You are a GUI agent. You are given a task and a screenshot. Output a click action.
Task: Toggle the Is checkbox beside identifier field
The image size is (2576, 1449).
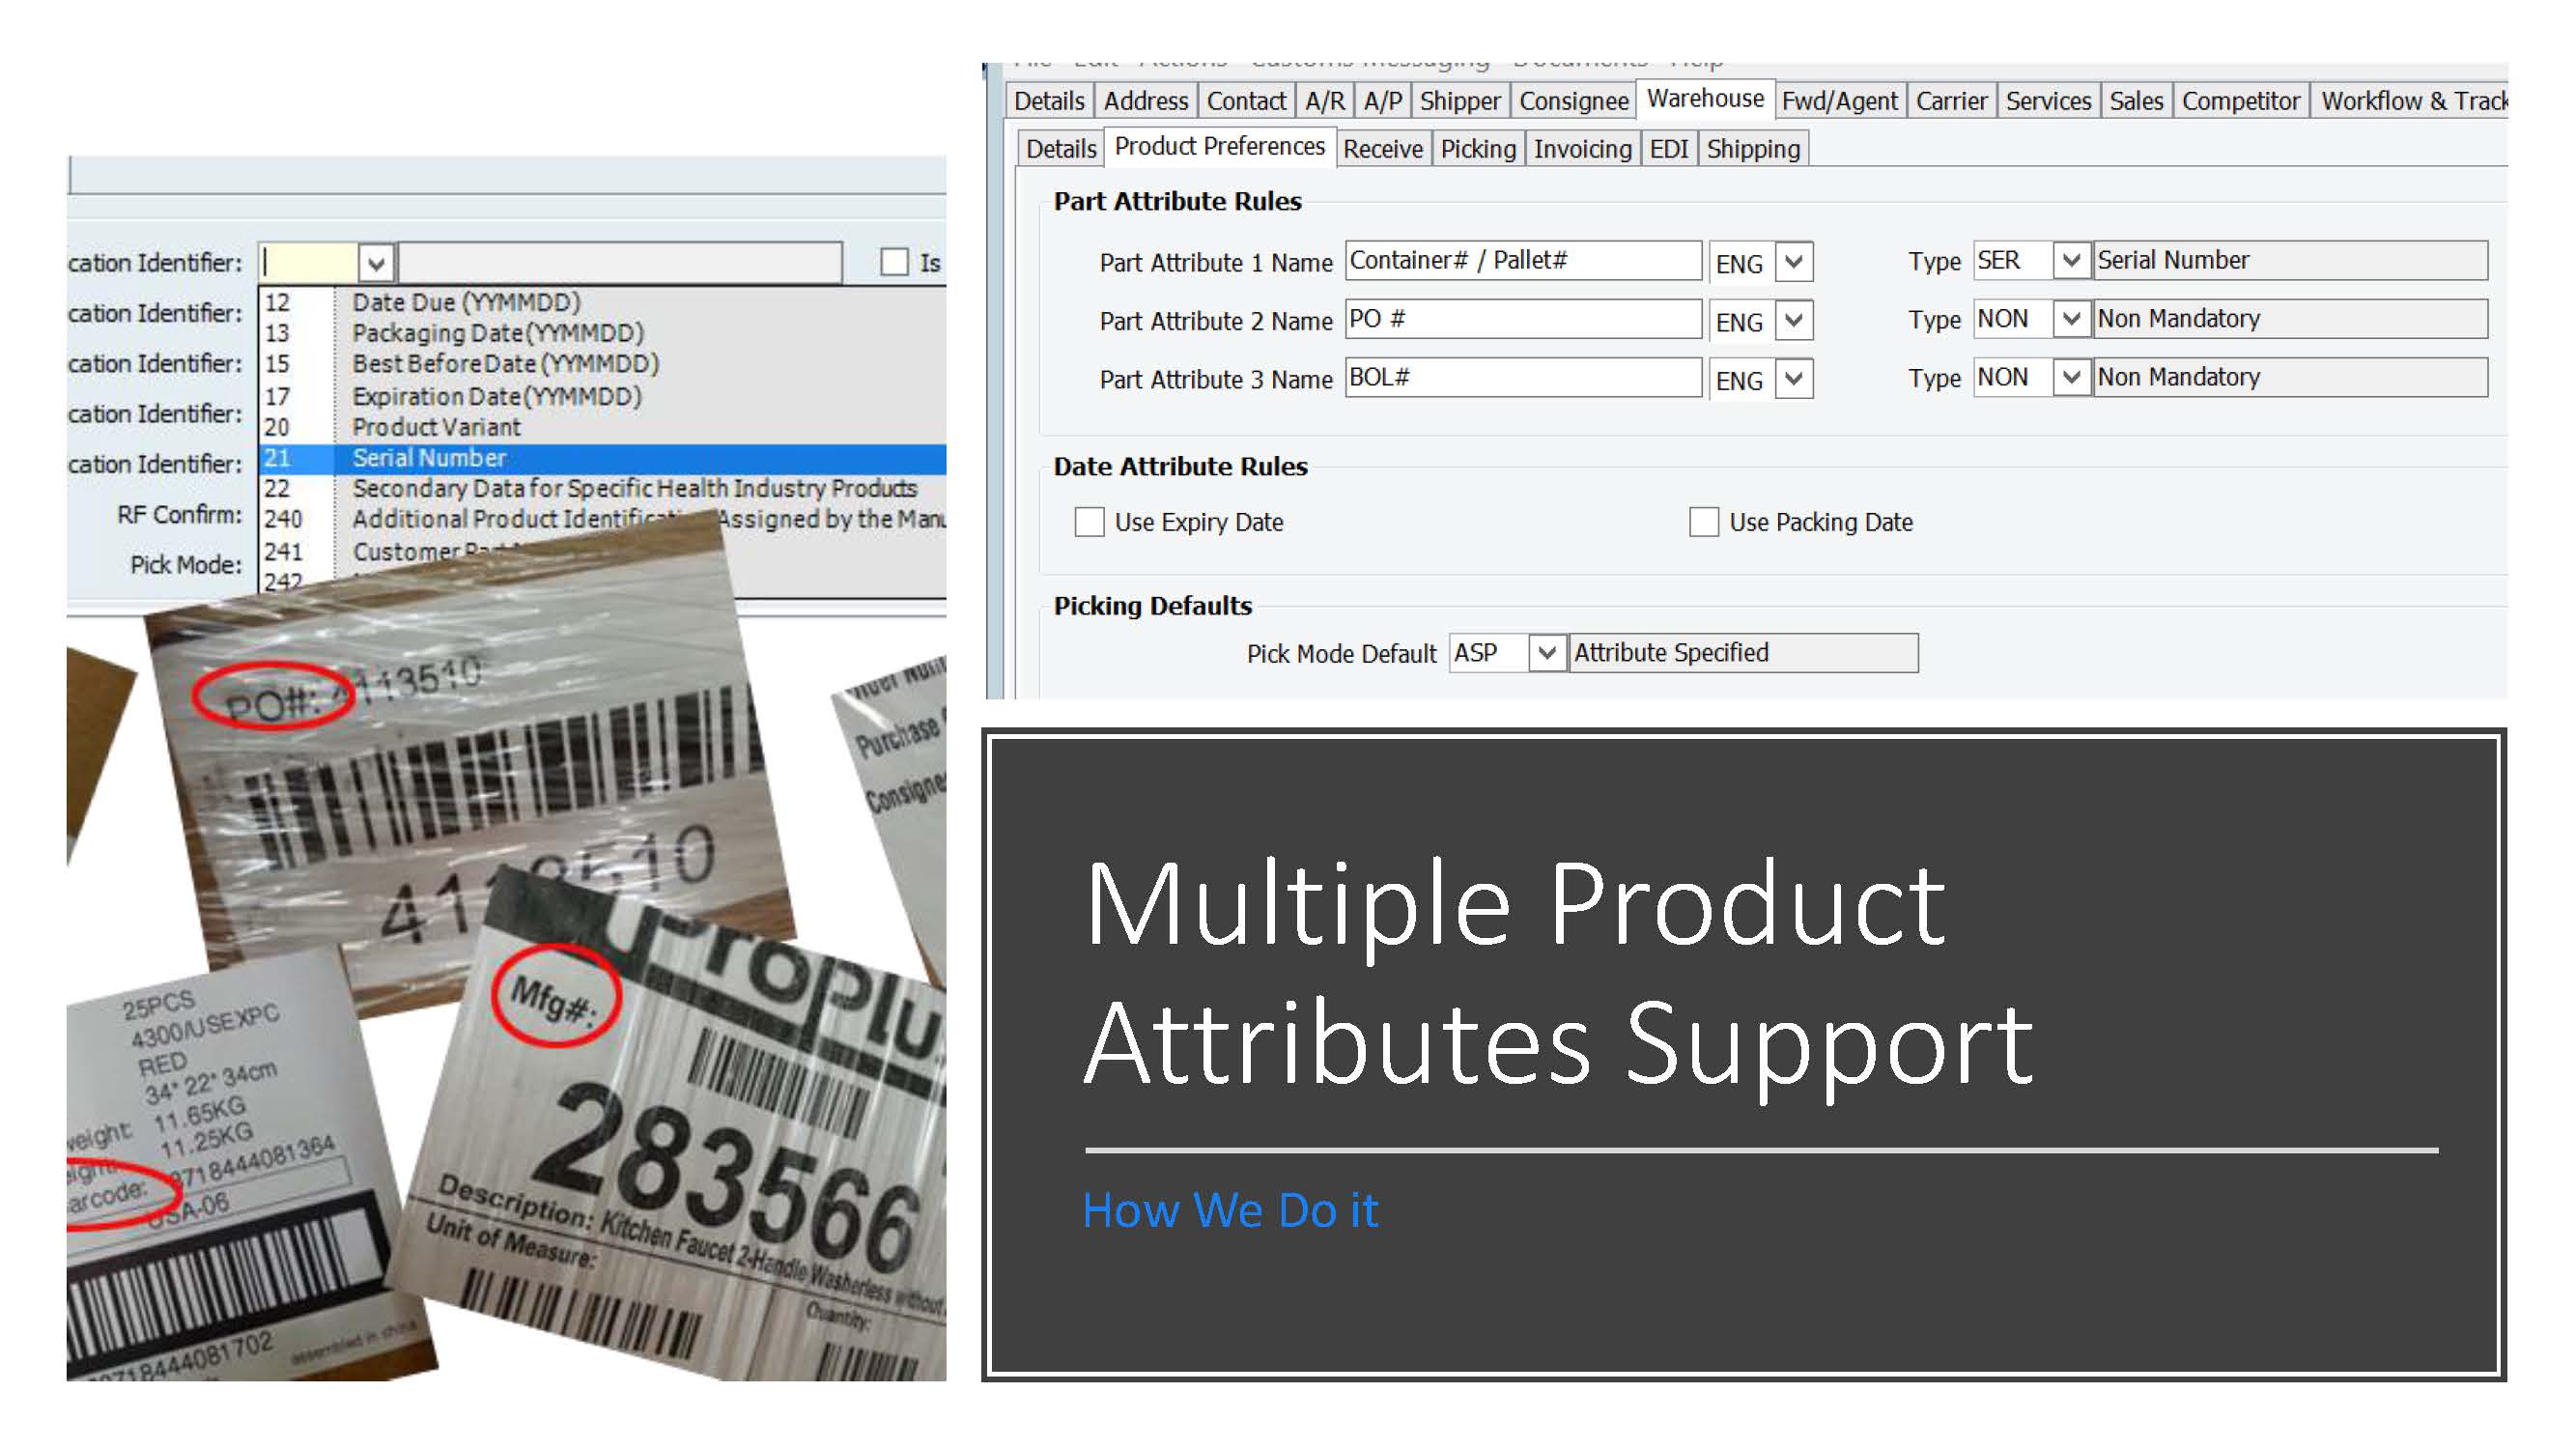[x=893, y=263]
